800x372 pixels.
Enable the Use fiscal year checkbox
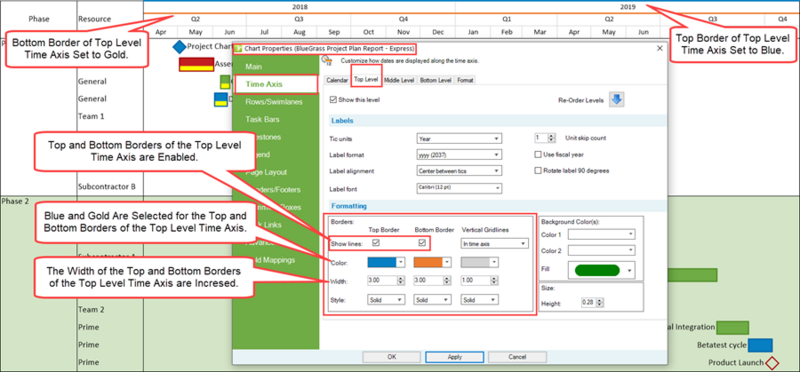coord(537,155)
